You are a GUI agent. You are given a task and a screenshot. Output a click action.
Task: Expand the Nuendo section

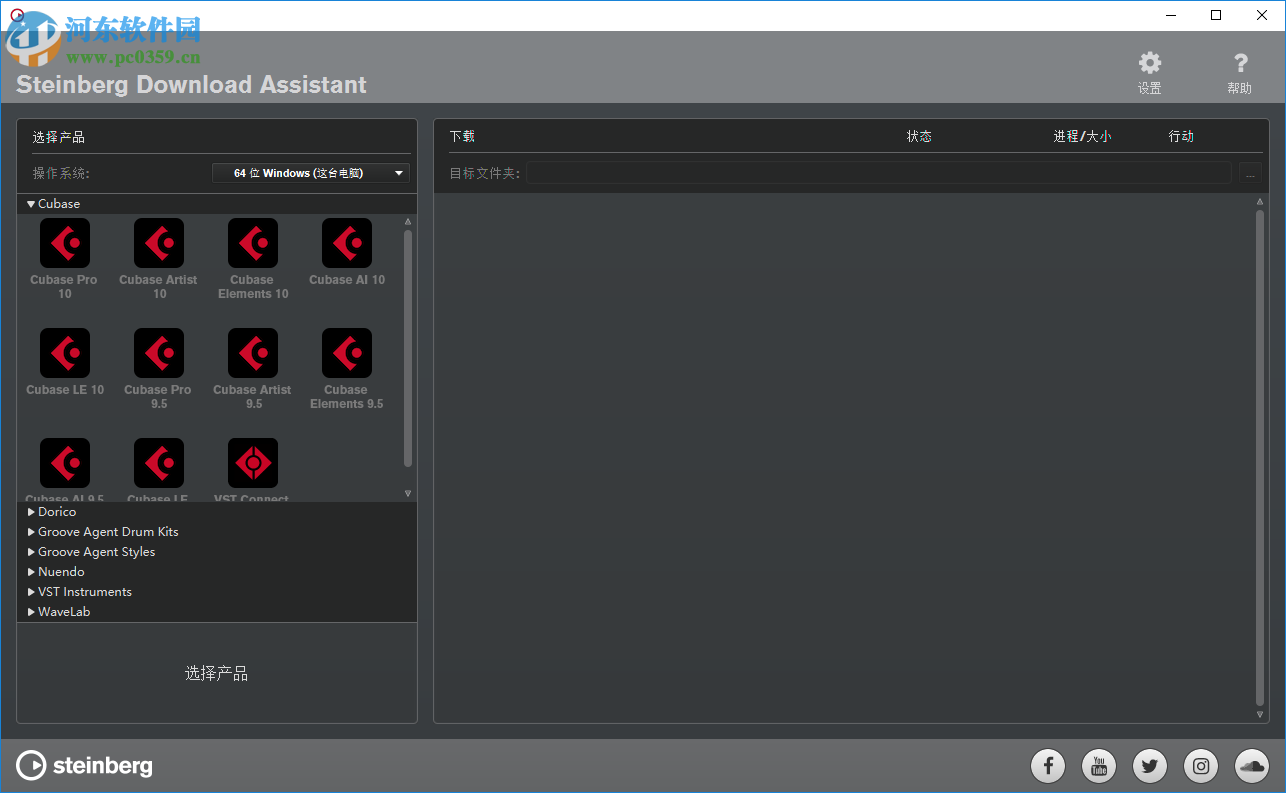tap(59, 571)
